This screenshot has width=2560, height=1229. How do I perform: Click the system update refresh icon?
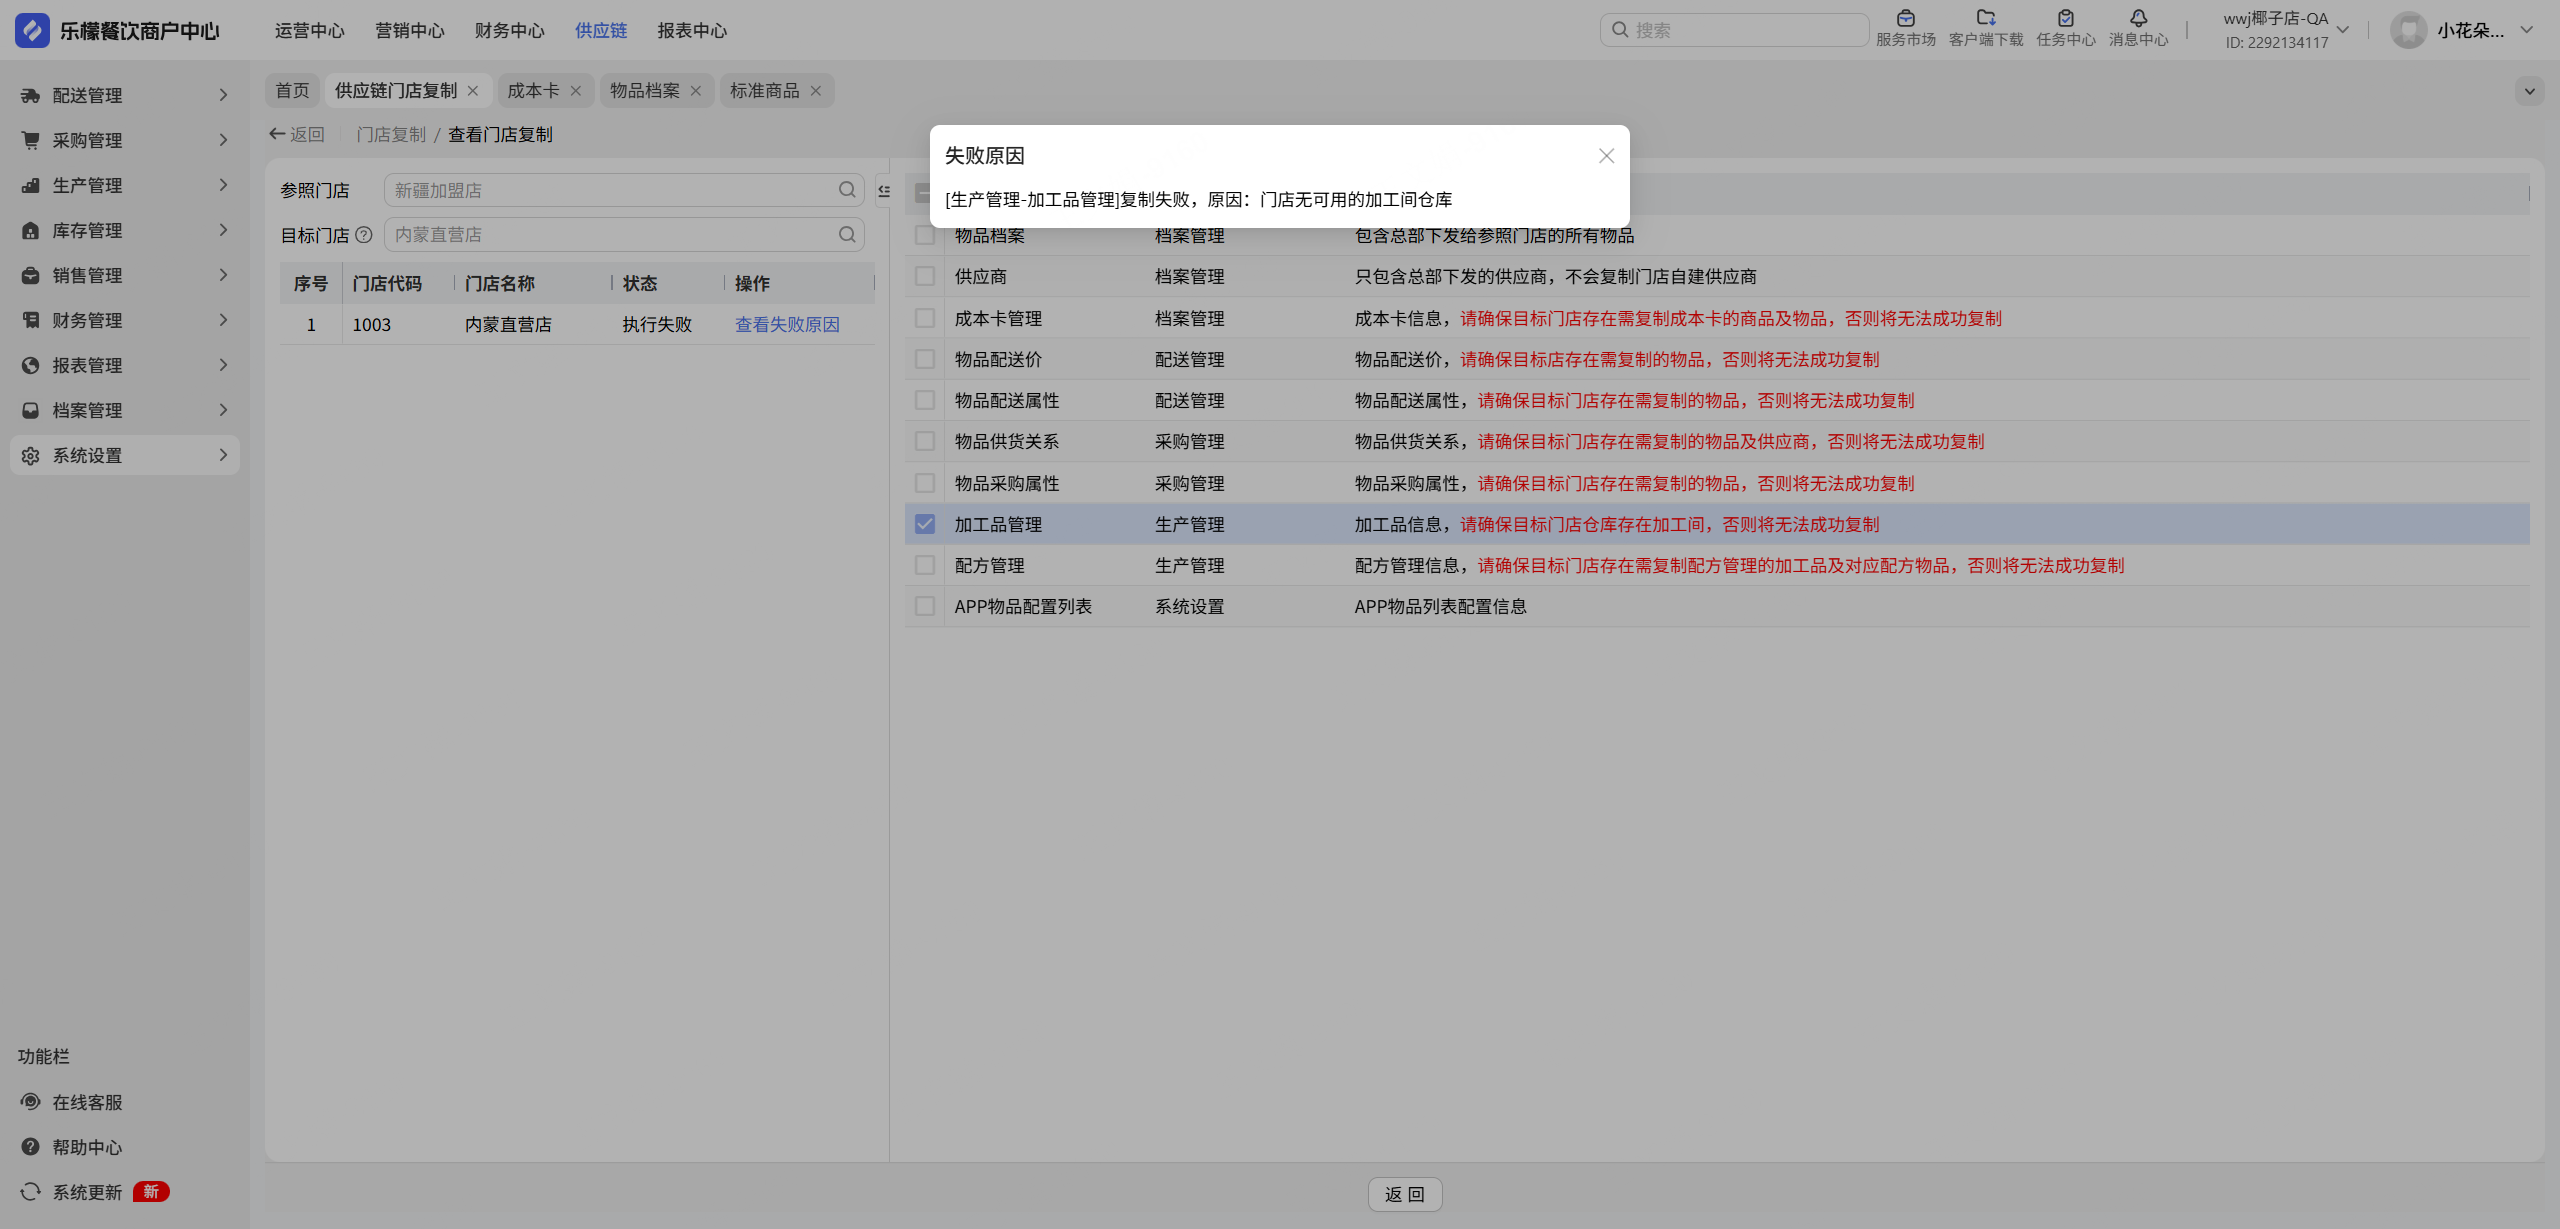(31, 1192)
